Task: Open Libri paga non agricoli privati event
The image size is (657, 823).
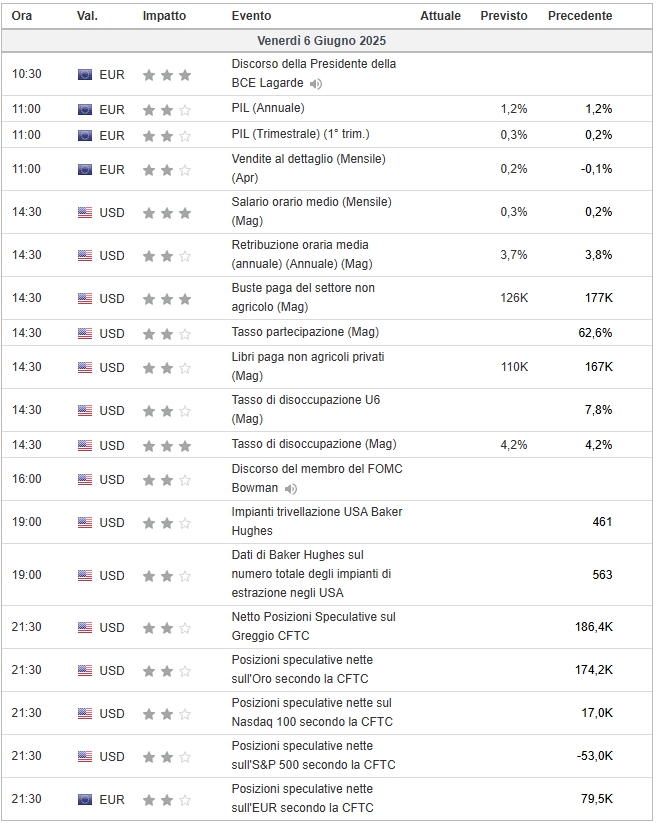Action: click(x=308, y=366)
